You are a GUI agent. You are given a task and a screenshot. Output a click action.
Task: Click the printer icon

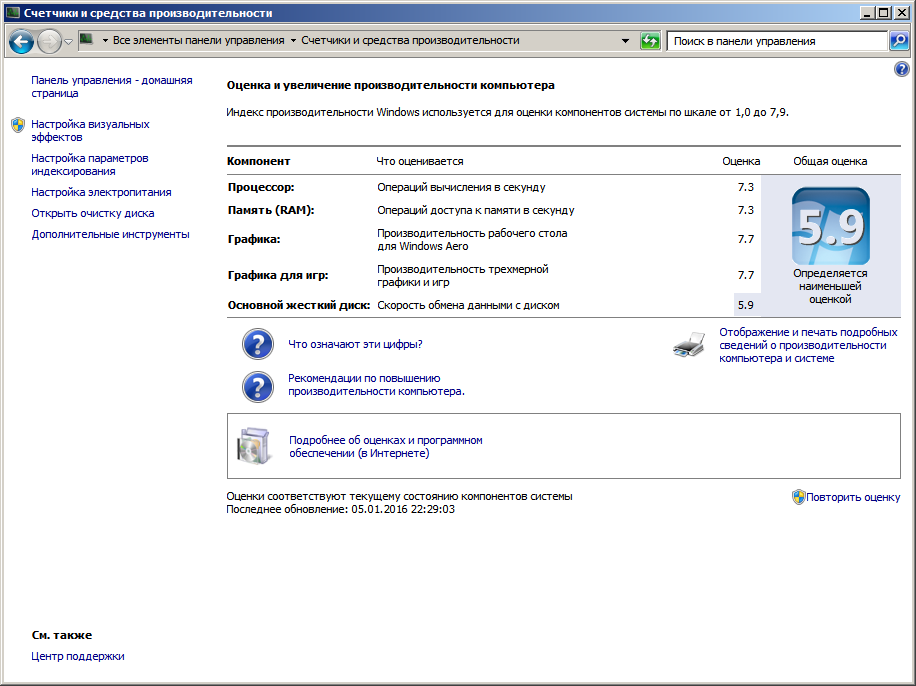(x=689, y=345)
